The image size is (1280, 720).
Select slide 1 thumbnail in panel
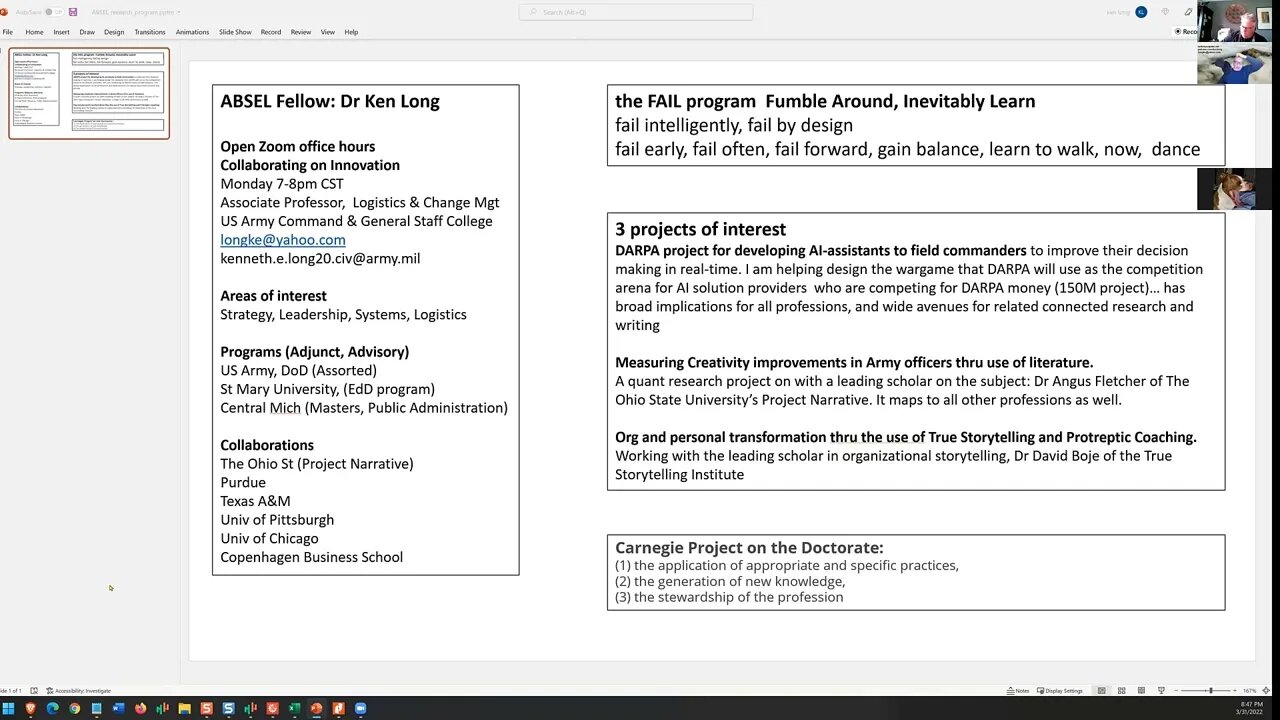89,93
